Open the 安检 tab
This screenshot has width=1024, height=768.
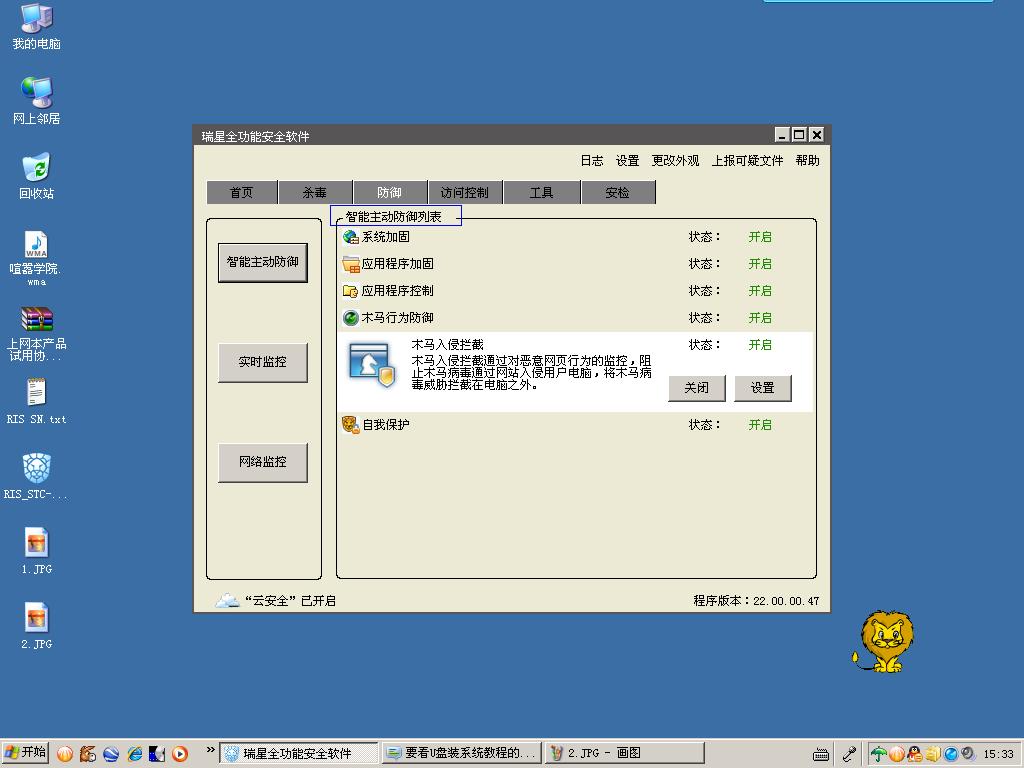tap(618, 193)
